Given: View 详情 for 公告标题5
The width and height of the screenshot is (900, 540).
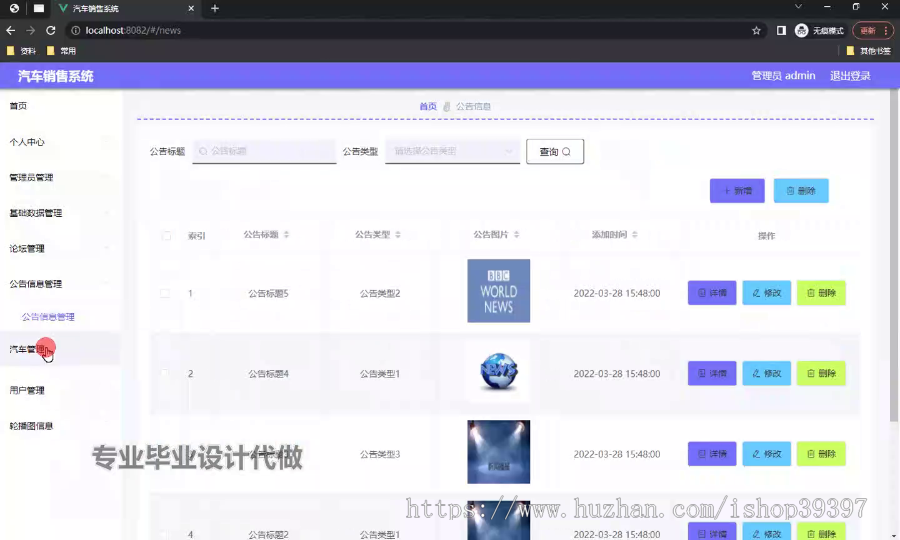Looking at the screenshot, I should pos(712,293).
